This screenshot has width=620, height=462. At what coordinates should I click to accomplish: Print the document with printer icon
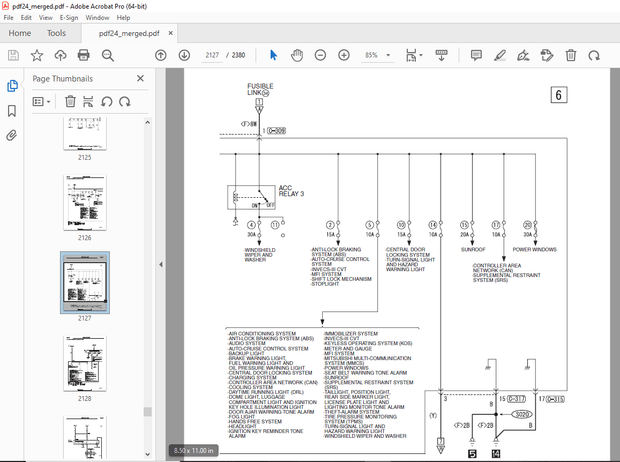83,55
